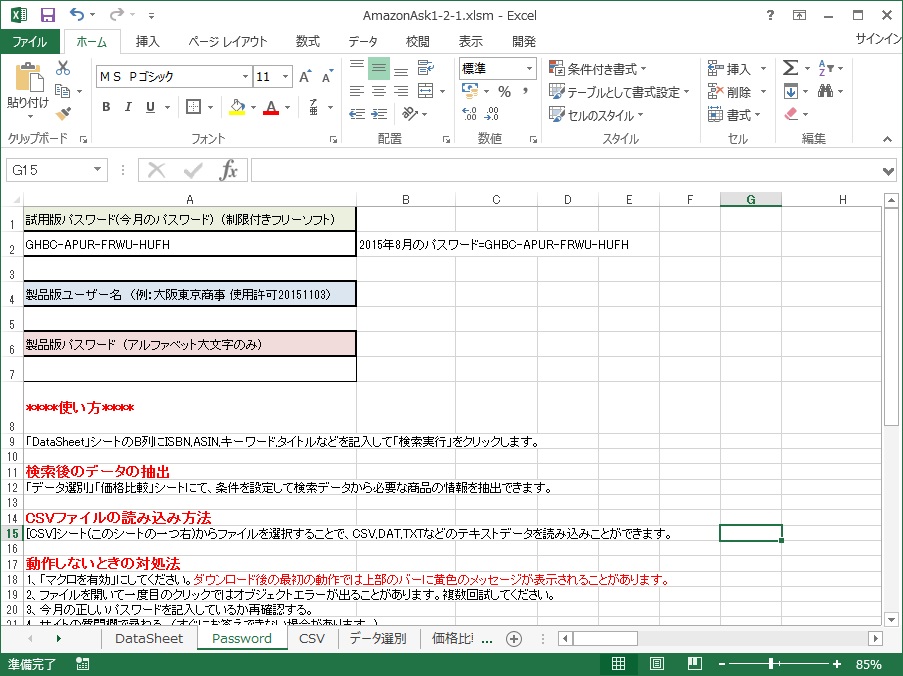Open the number format dropdown

[x=529, y=69]
